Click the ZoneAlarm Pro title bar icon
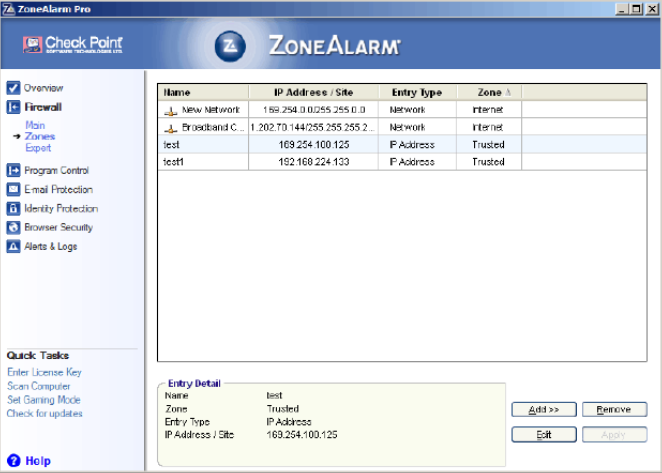This screenshot has width=662, height=473. click(8, 9)
